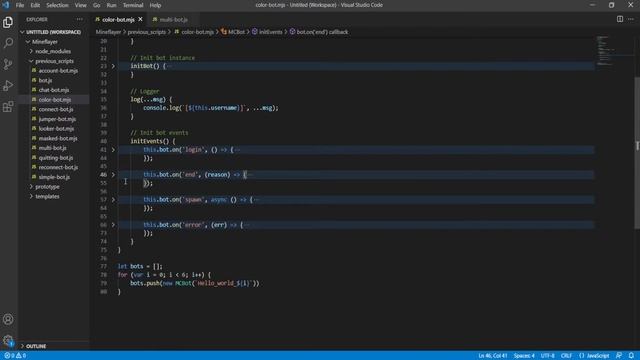640x360 pixels.
Task: Click the errors and warnings status indicator
Action: coord(15,356)
